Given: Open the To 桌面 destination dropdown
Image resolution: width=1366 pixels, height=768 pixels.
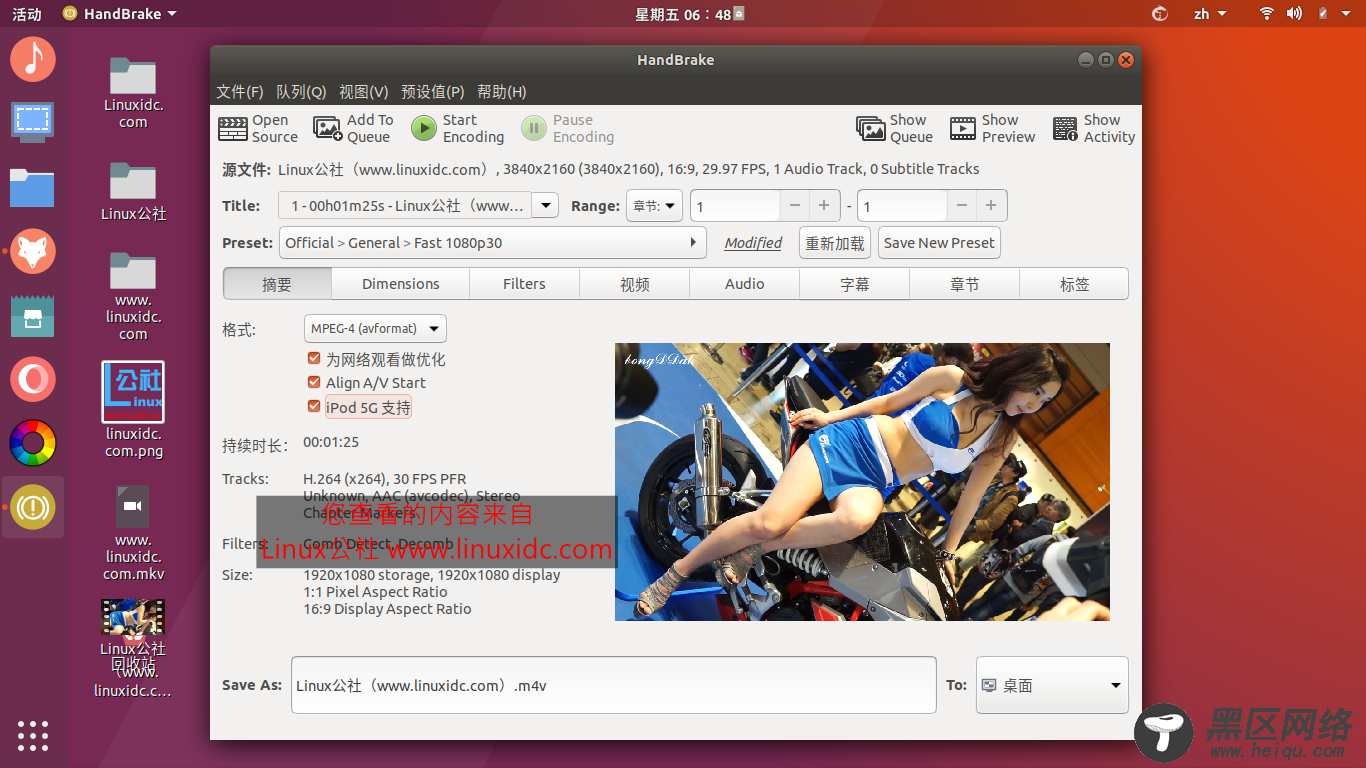Looking at the screenshot, I should point(1052,685).
